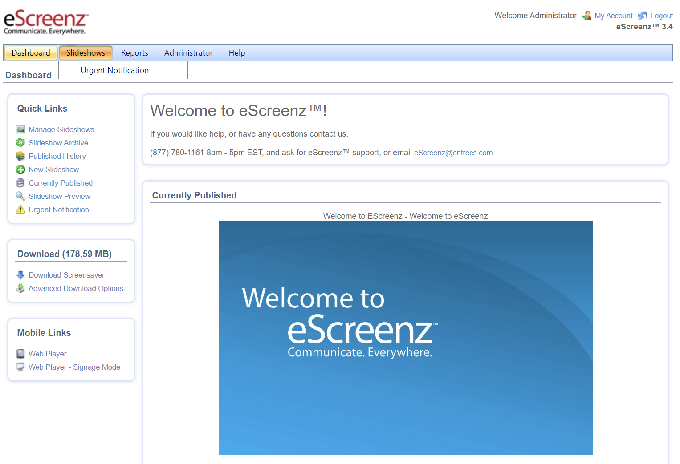Viewport: 680px width, 464px height.
Task: Click the Logout icon
Action: 643,16
